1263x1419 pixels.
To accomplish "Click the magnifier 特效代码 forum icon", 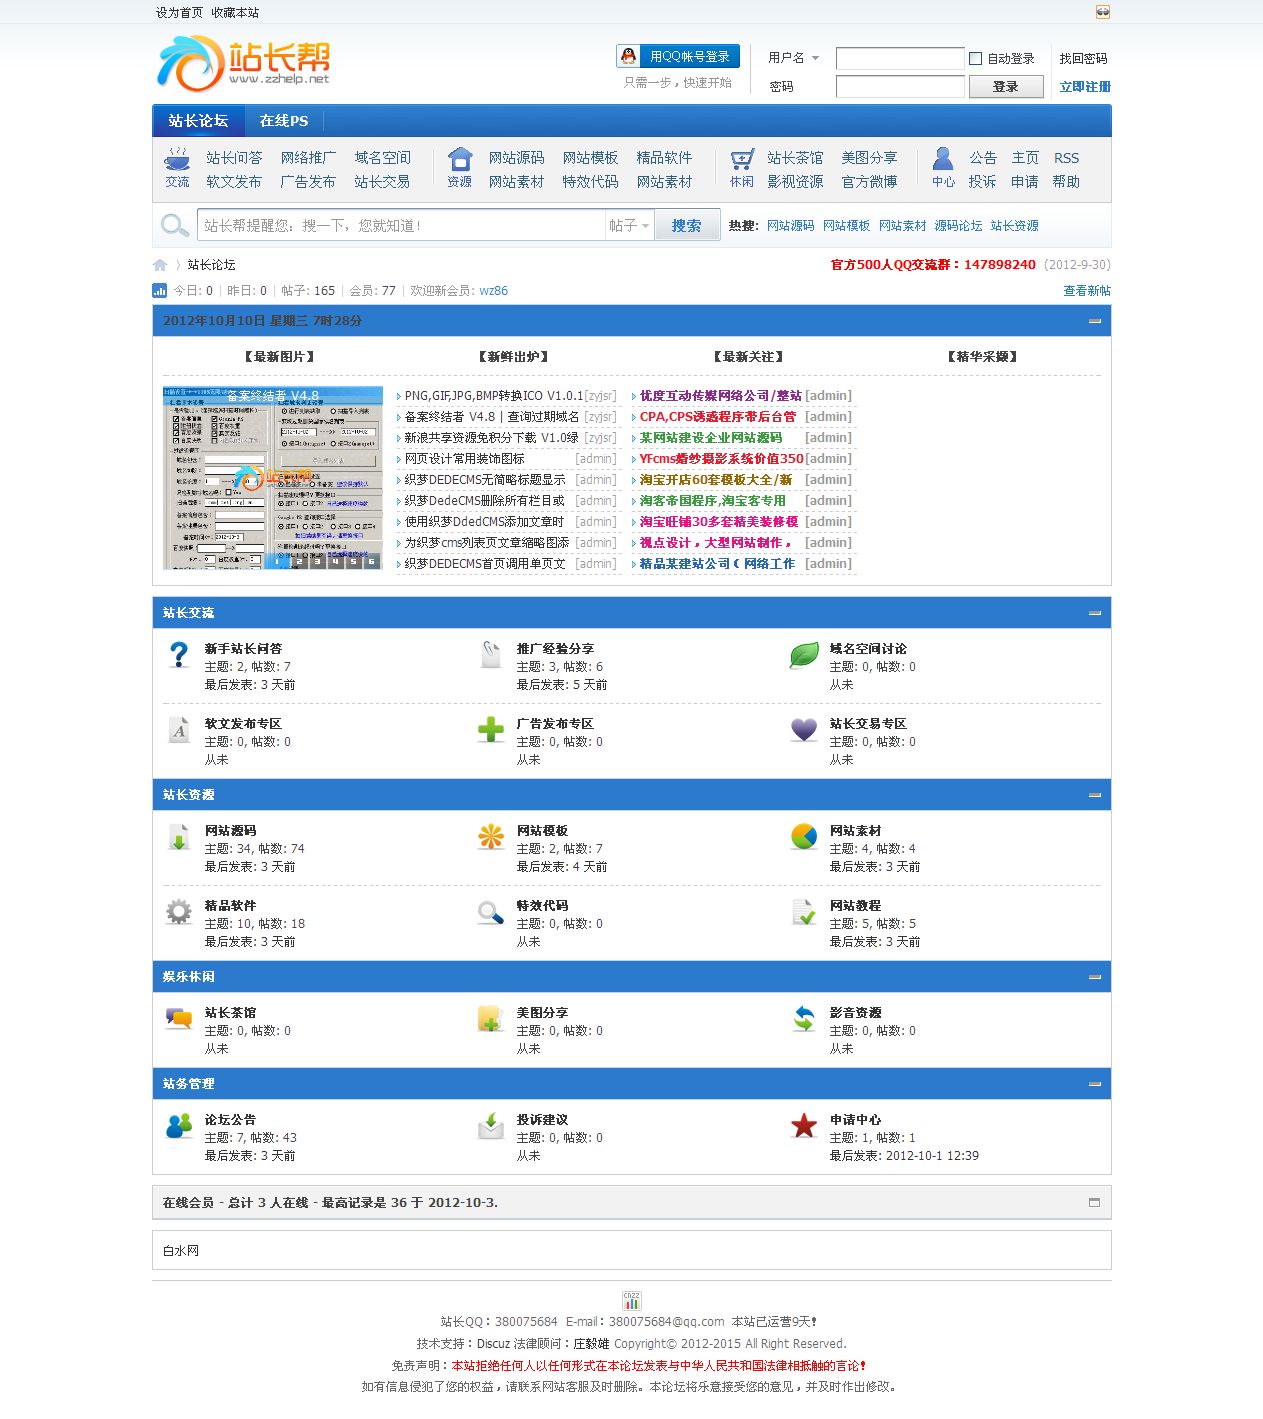I will pyautogui.click(x=491, y=912).
